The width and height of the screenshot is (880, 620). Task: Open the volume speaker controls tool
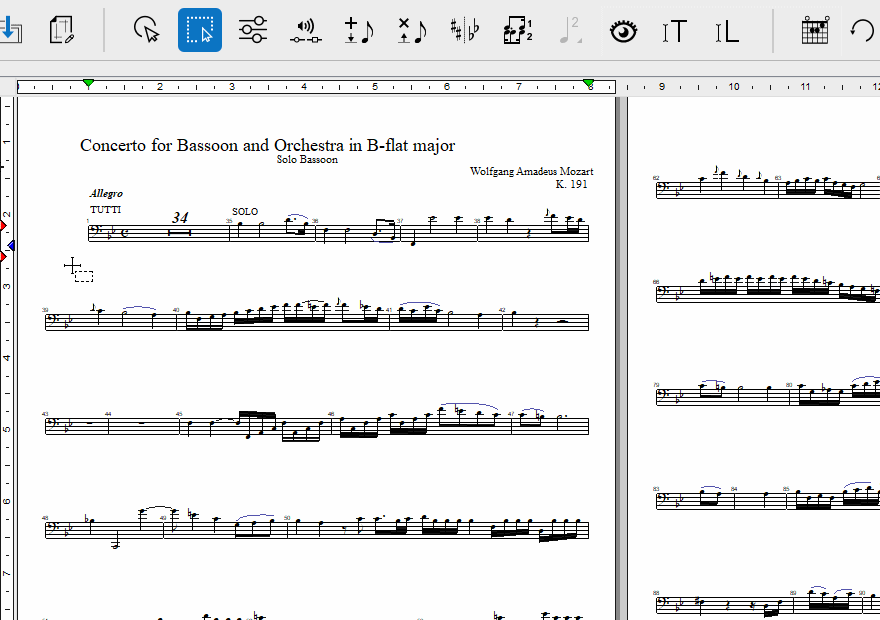point(306,31)
